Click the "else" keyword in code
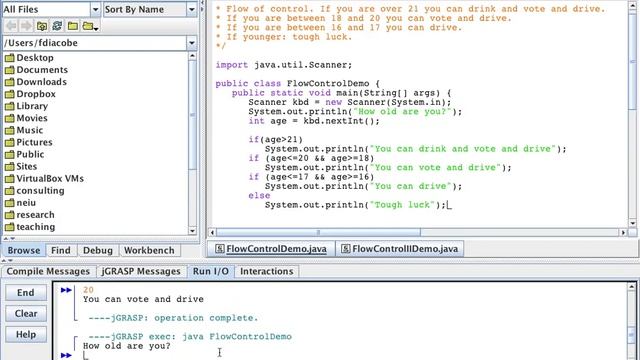Screen dimensions: 640x360 (259, 196)
